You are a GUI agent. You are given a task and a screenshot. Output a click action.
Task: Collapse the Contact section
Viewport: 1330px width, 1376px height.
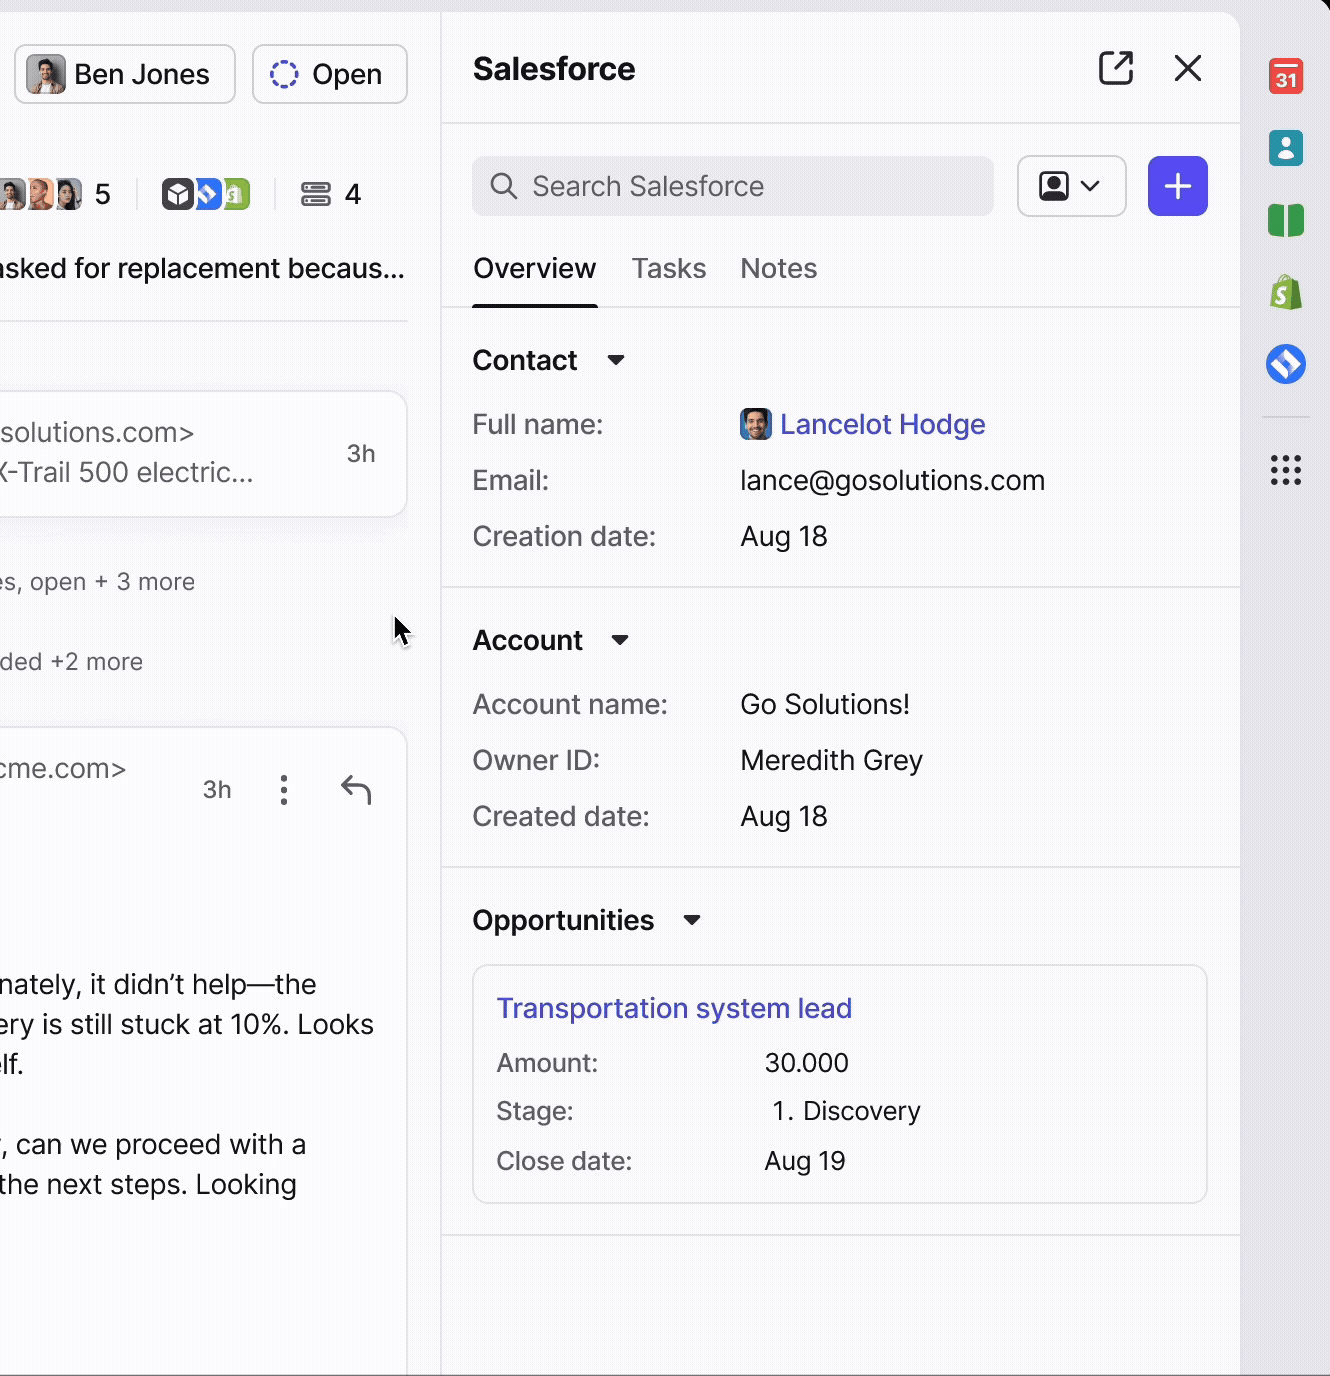(616, 360)
